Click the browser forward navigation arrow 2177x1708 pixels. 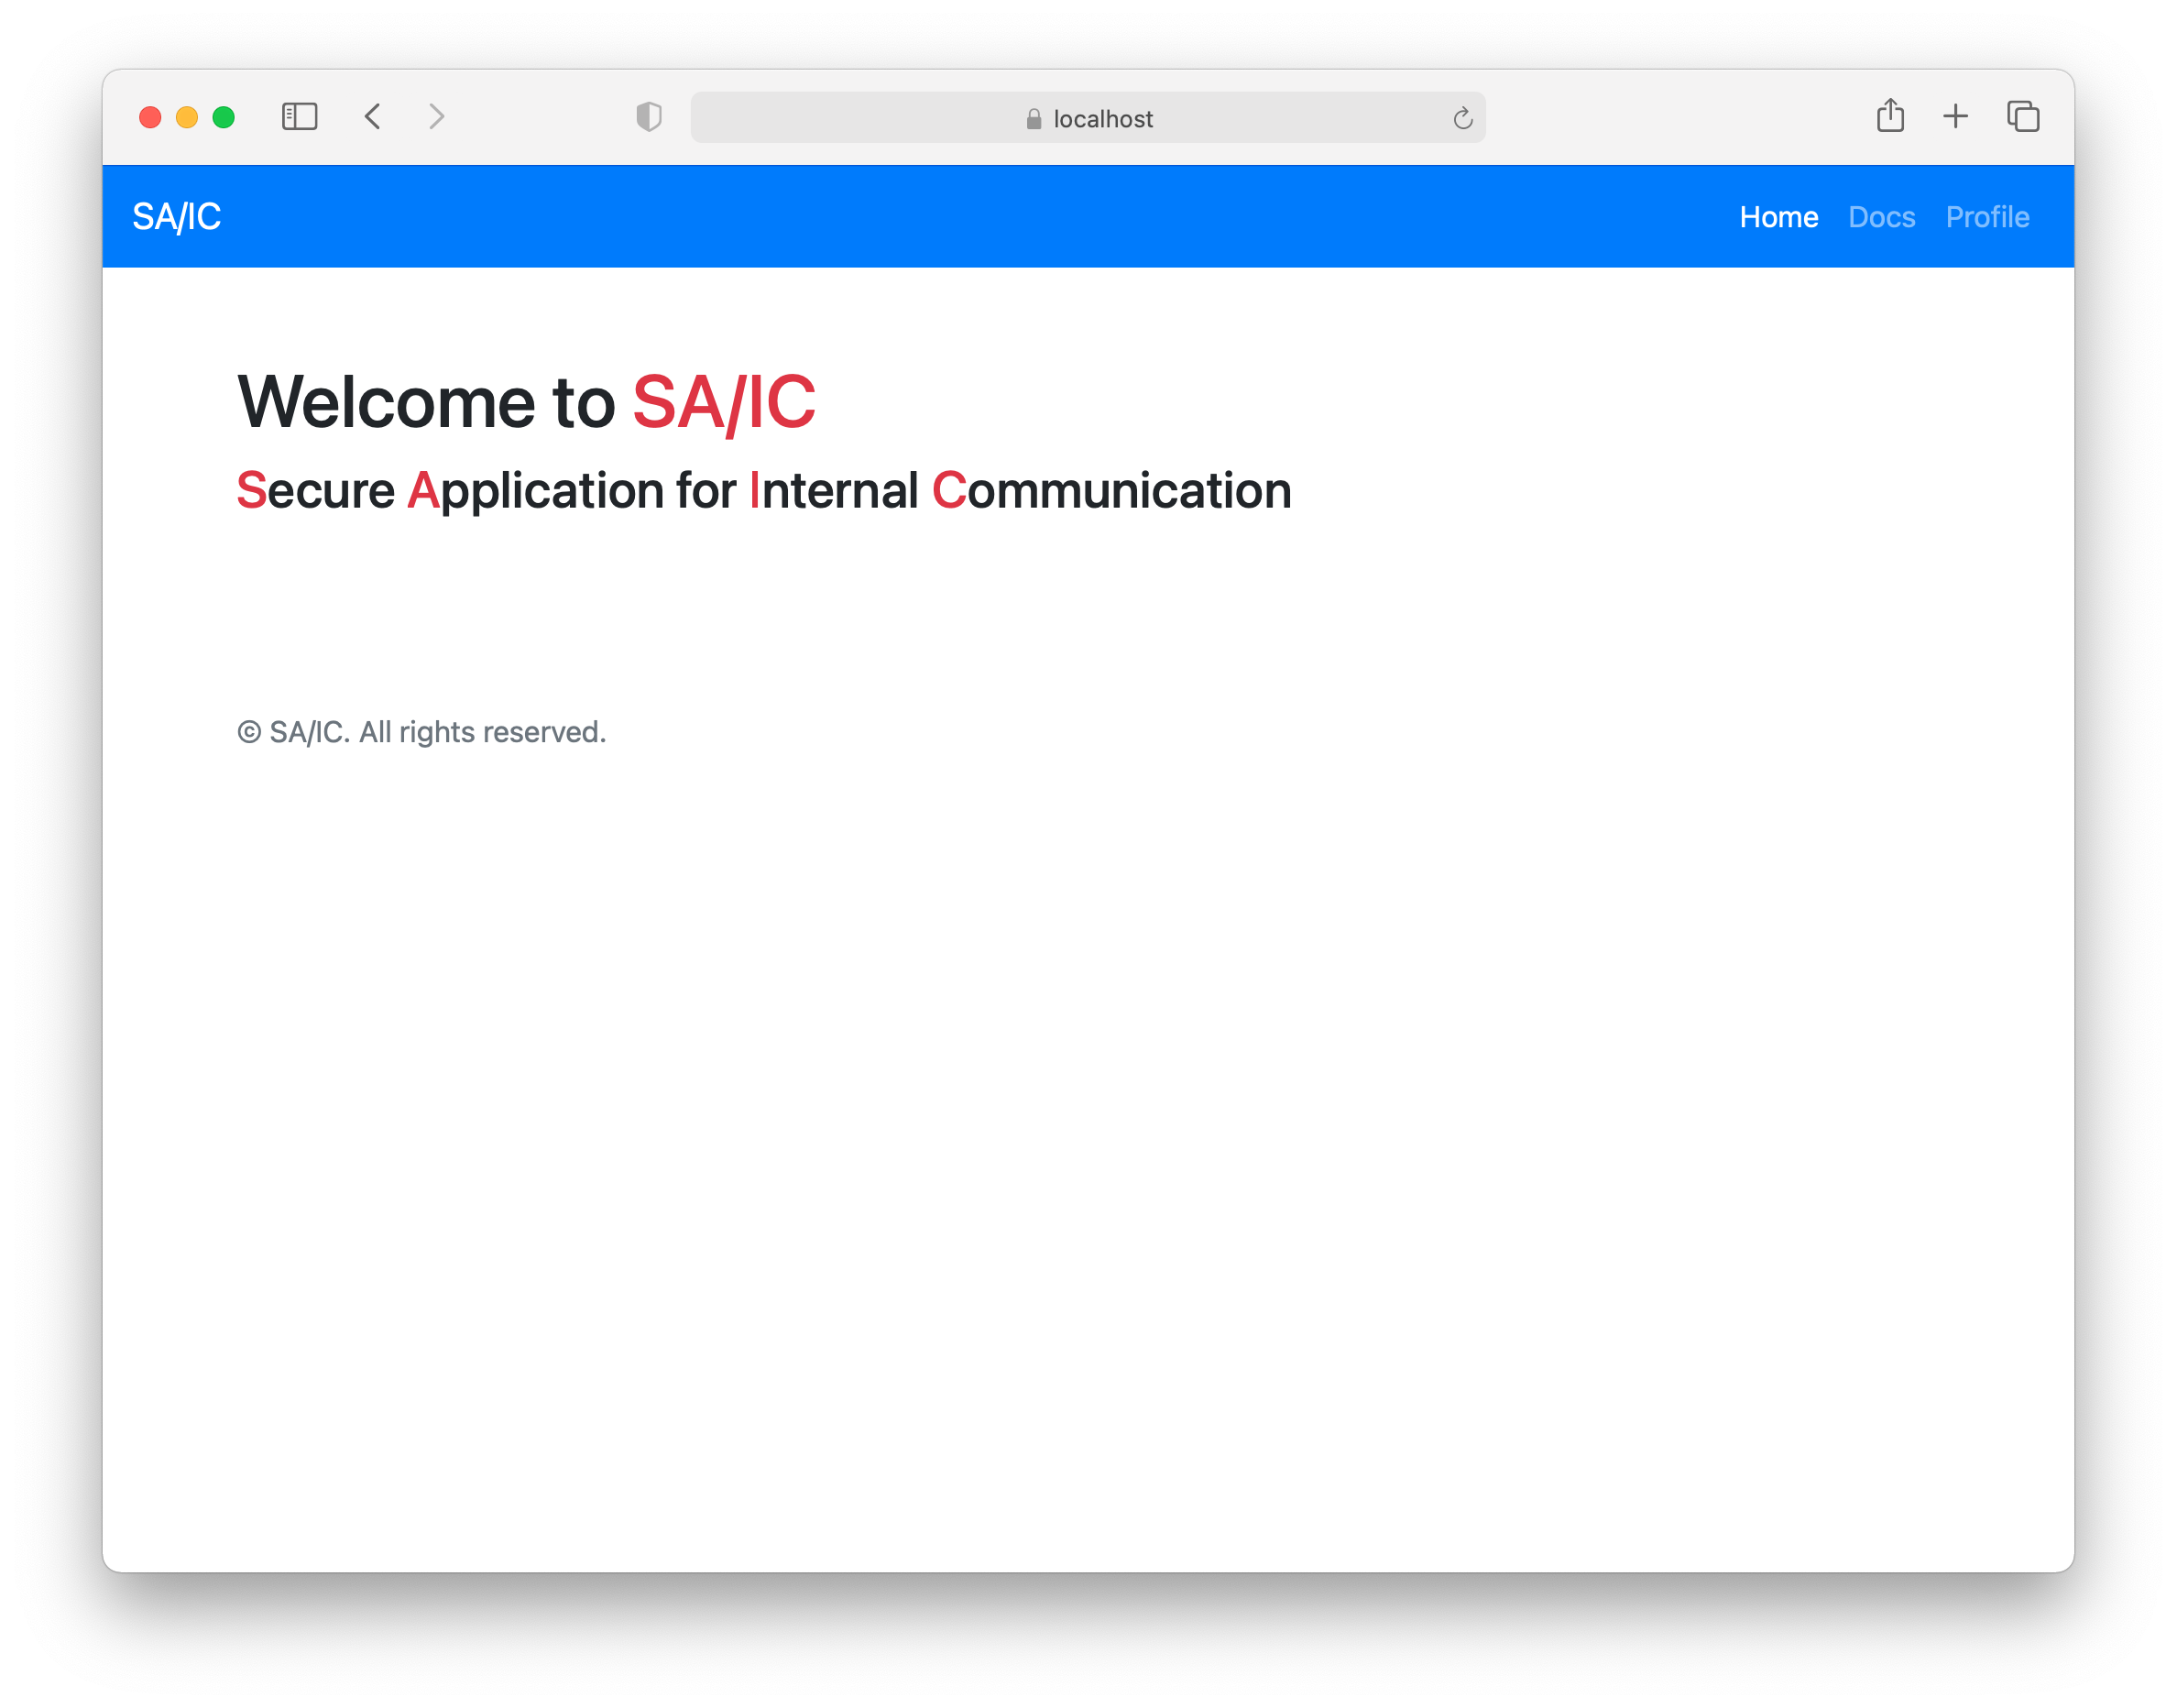436,118
